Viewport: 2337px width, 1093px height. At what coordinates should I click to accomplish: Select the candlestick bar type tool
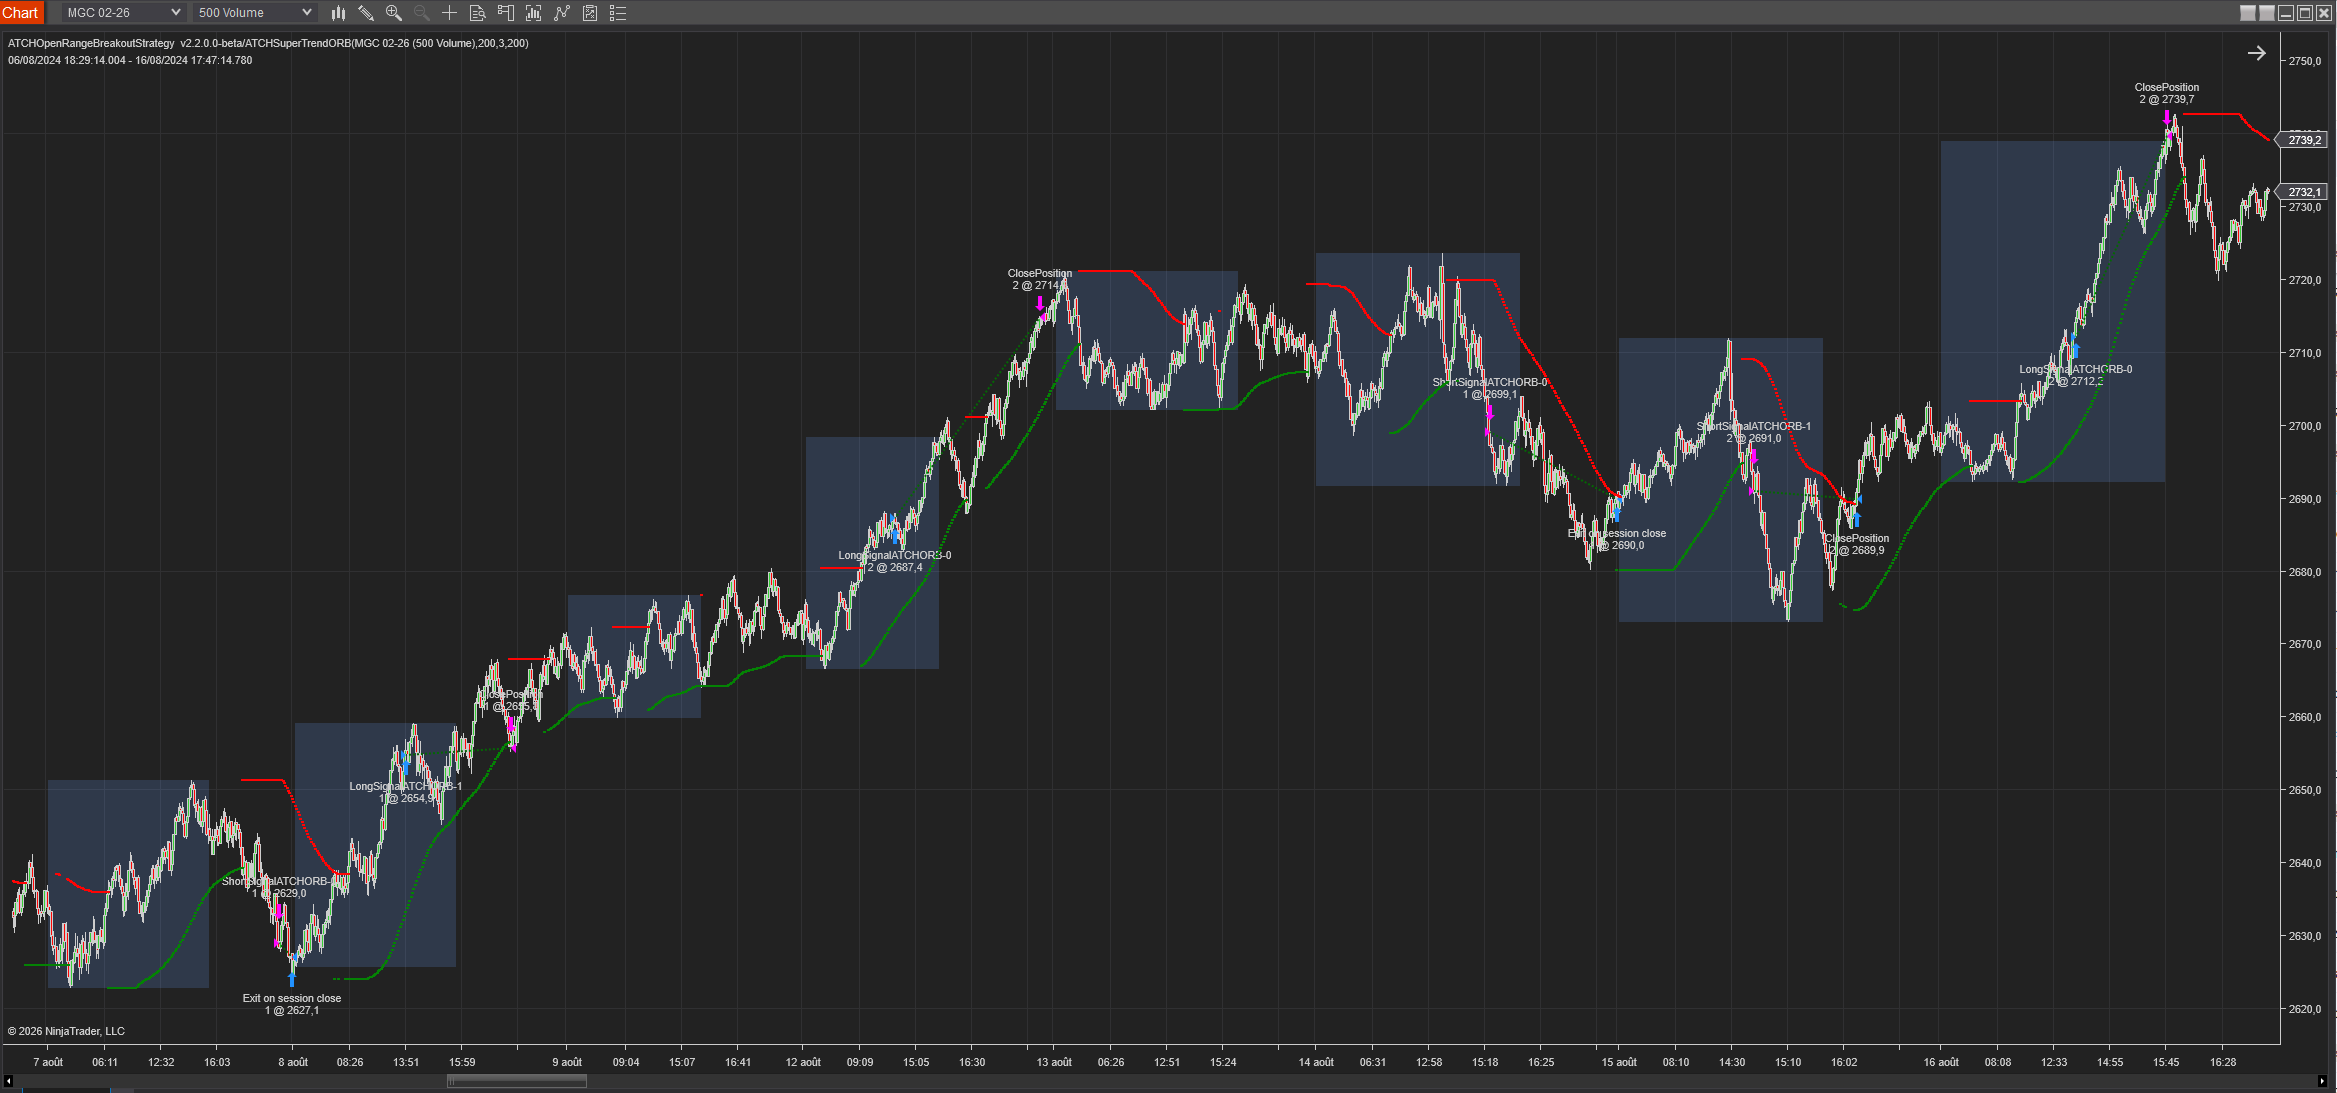point(338,13)
